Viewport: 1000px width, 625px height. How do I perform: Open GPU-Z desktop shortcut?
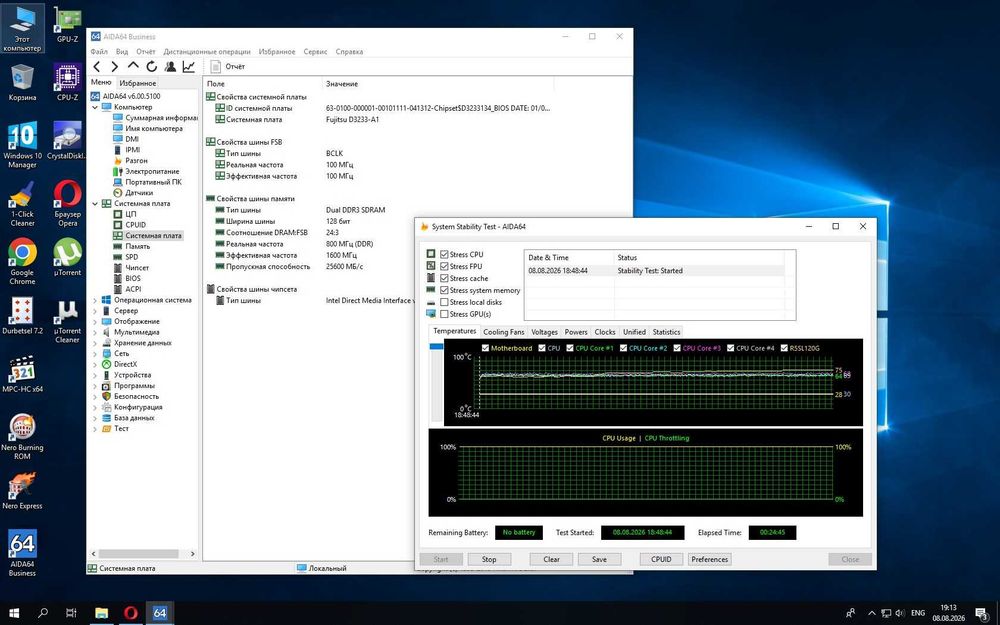67,24
